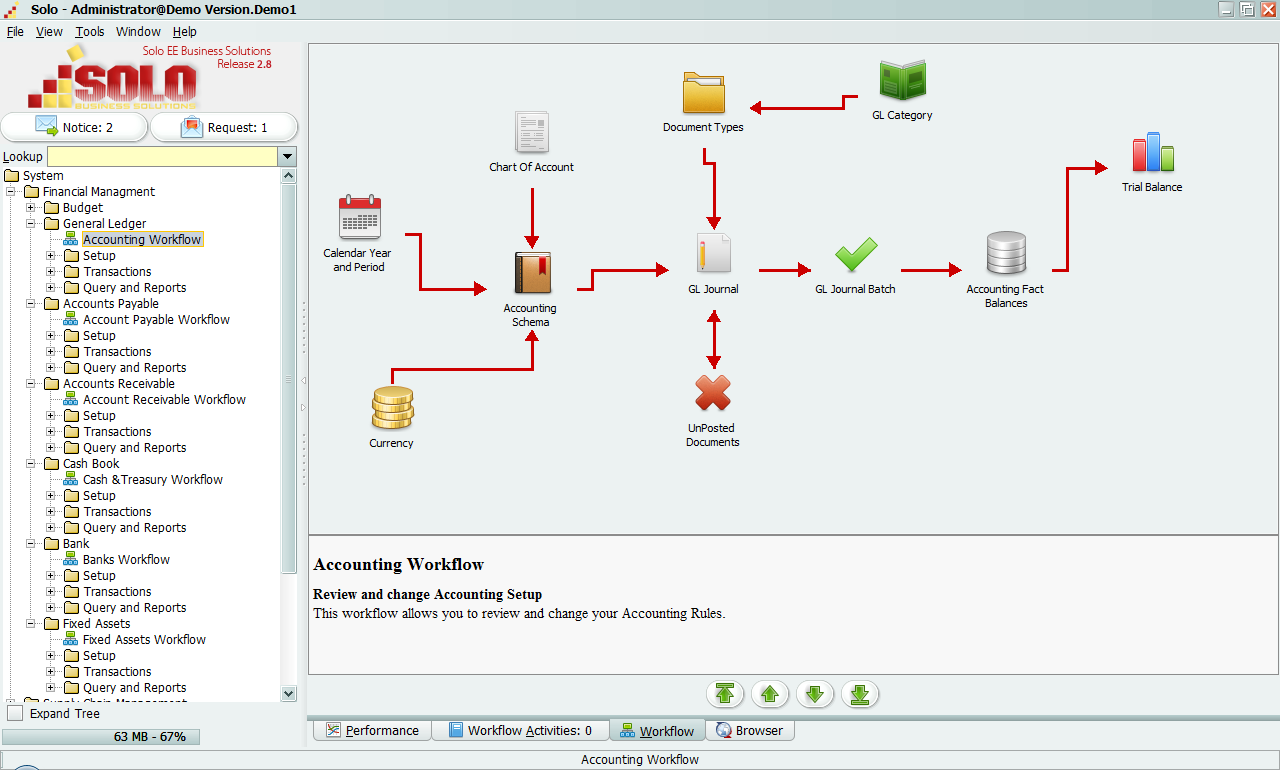Viewport: 1280px width, 770px height.
Task: Click the Notice: 2 button
Action: [x=75, y=128]
